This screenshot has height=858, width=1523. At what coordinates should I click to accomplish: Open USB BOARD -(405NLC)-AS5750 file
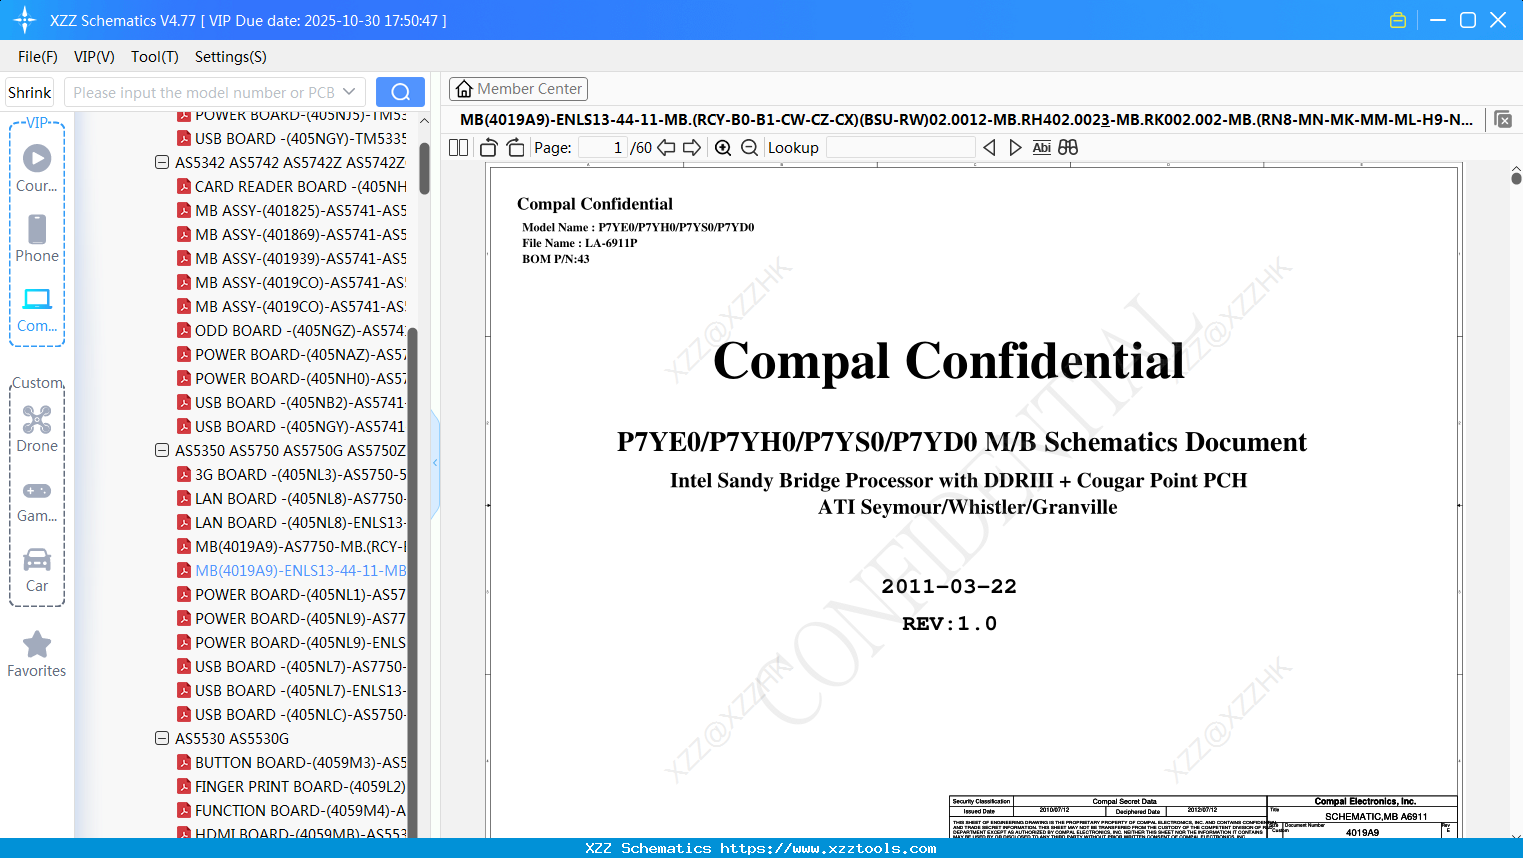(x=292, y=714)
